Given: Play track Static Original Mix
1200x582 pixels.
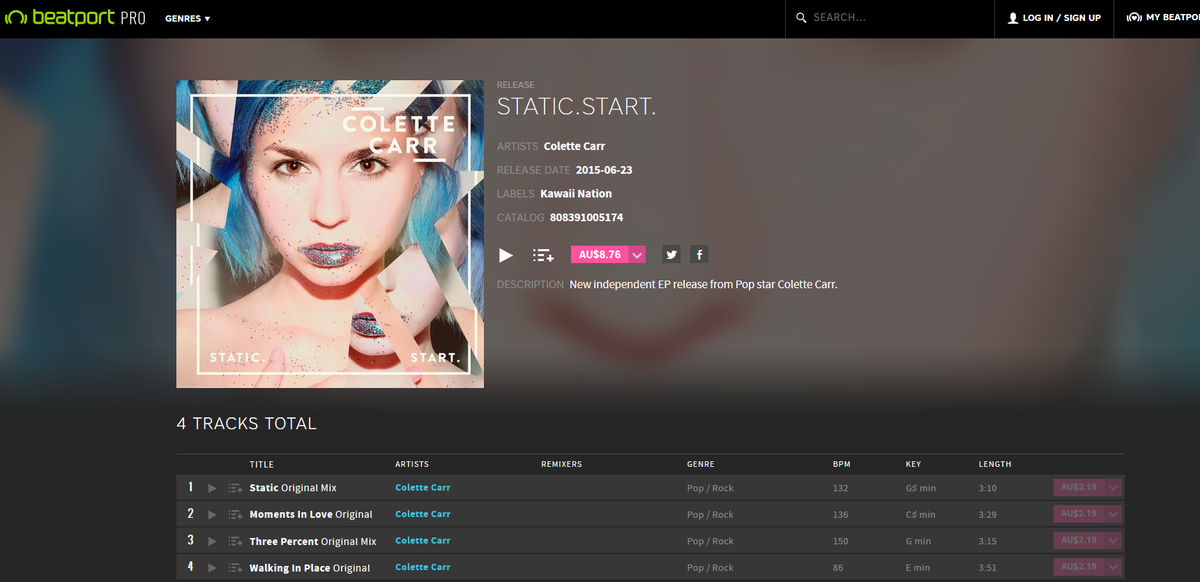Looking at the screenshot, I should coord(212,488).
